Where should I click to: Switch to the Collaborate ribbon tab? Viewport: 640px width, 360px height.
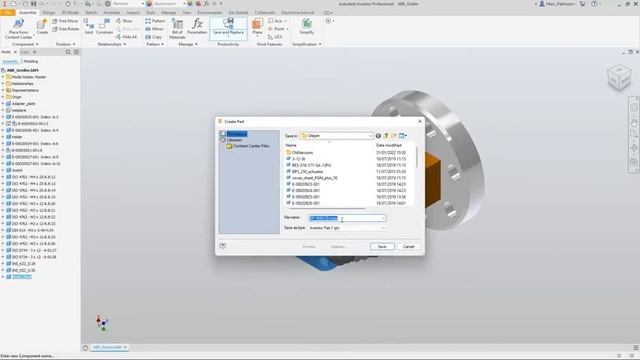coord(264,13)
